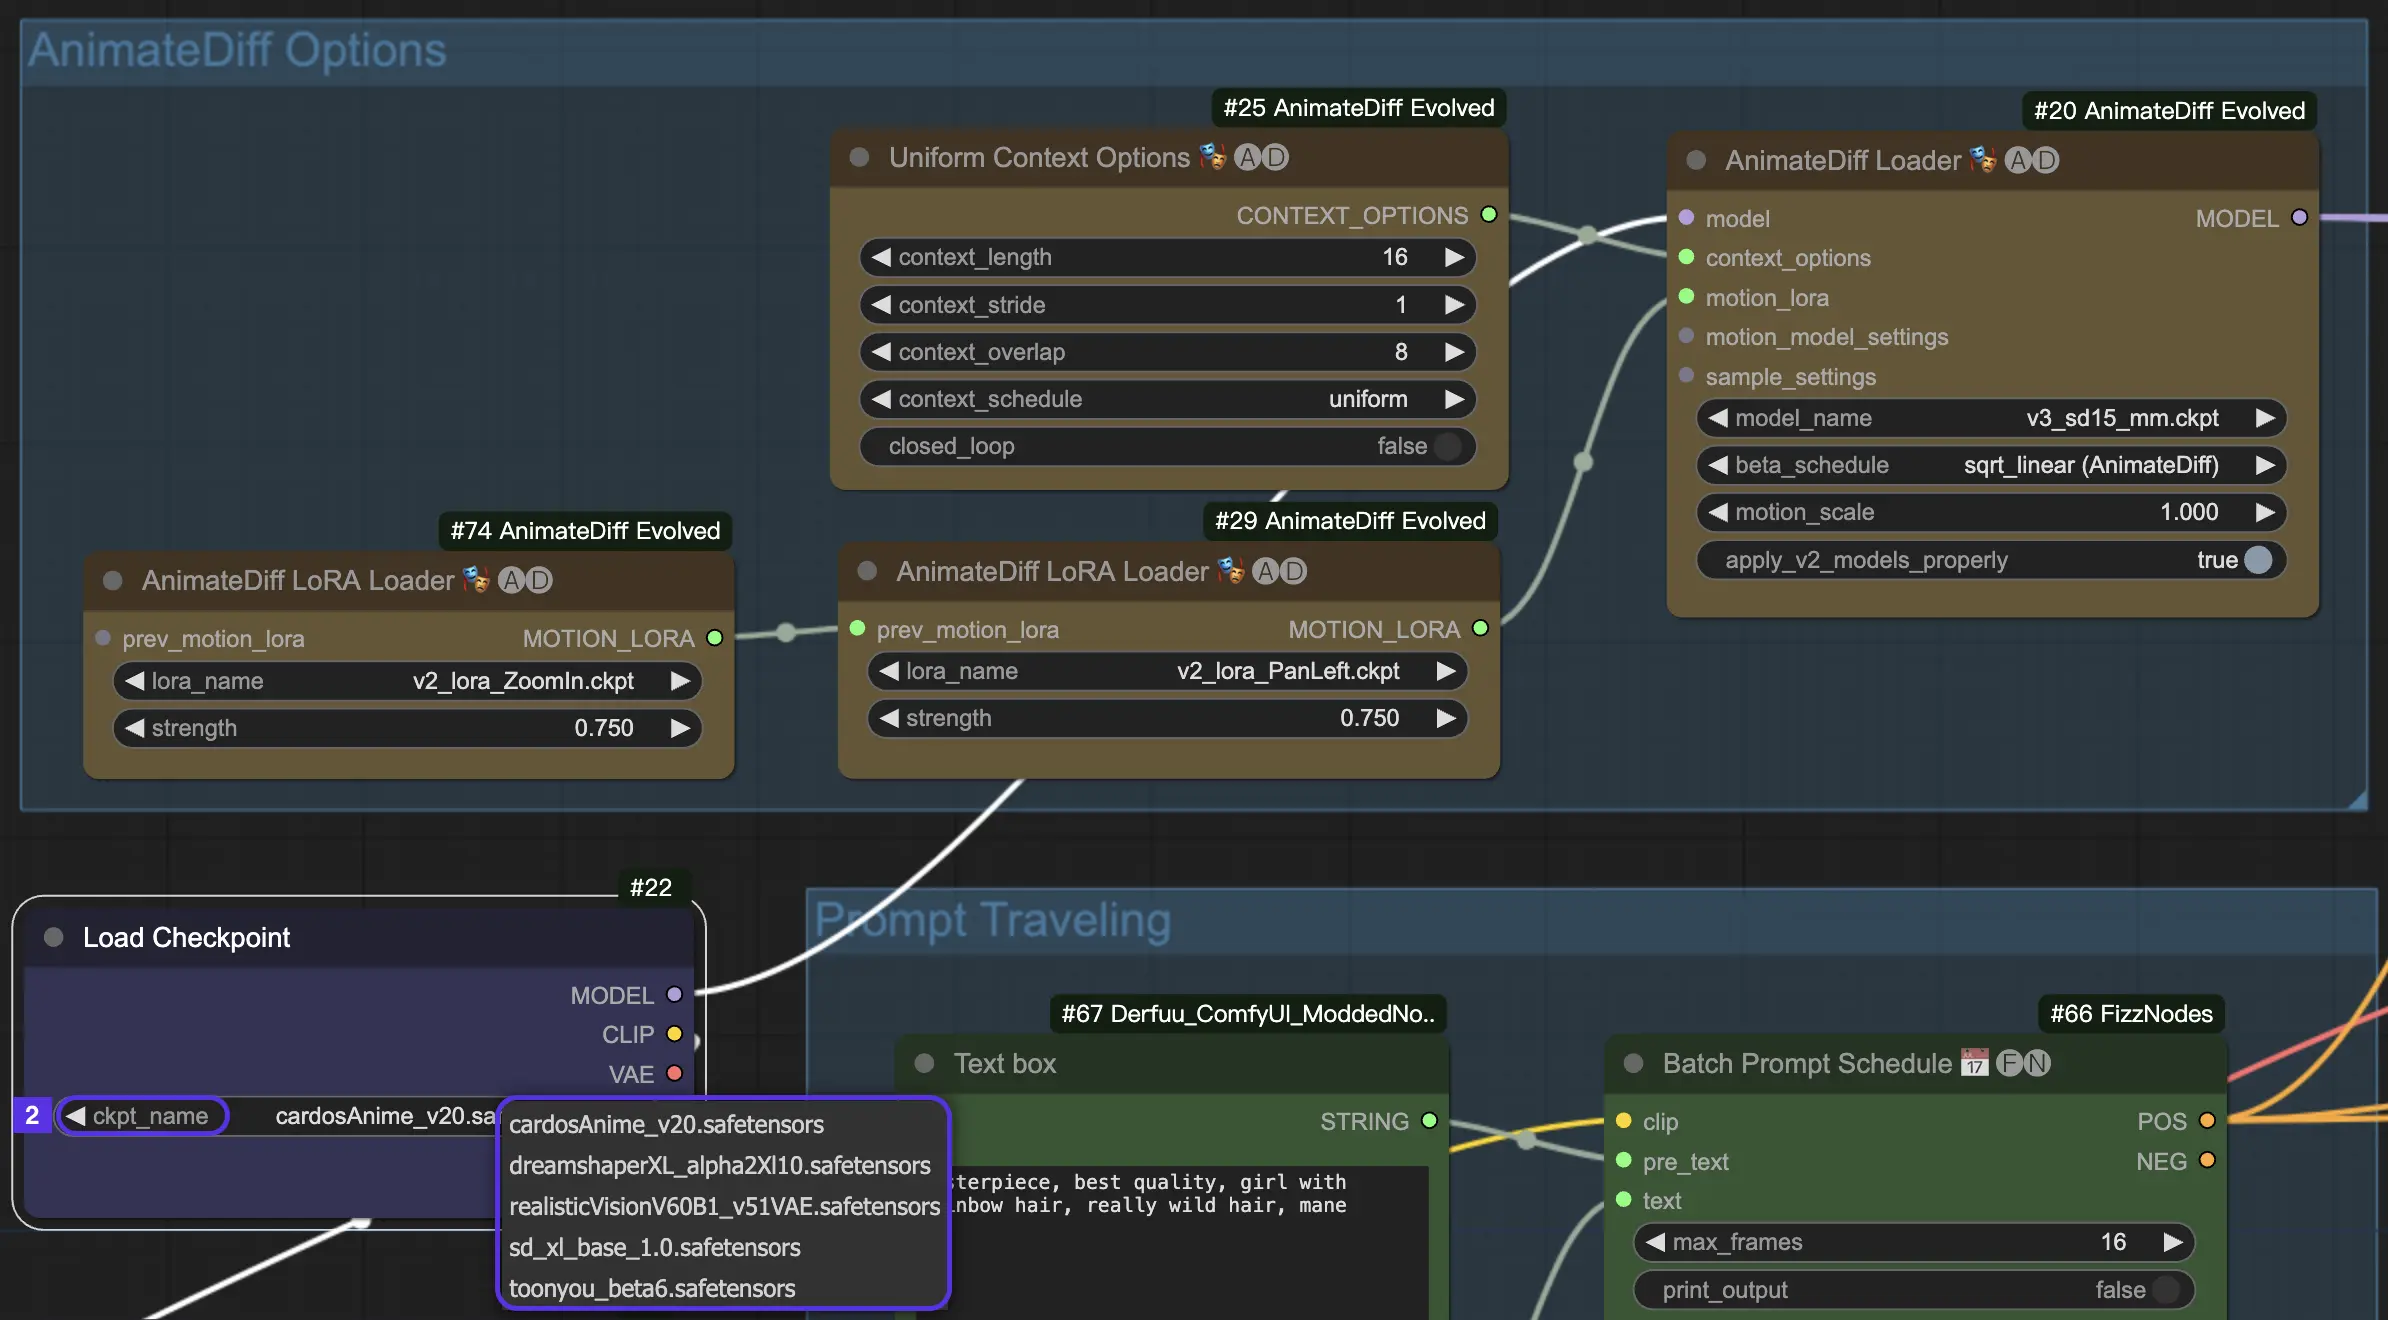Click the Derfuu_ComfyUI_ModdedNo icon
The height and width of the screenshot is (1320, 2388).
(x=1245, y=1014)
